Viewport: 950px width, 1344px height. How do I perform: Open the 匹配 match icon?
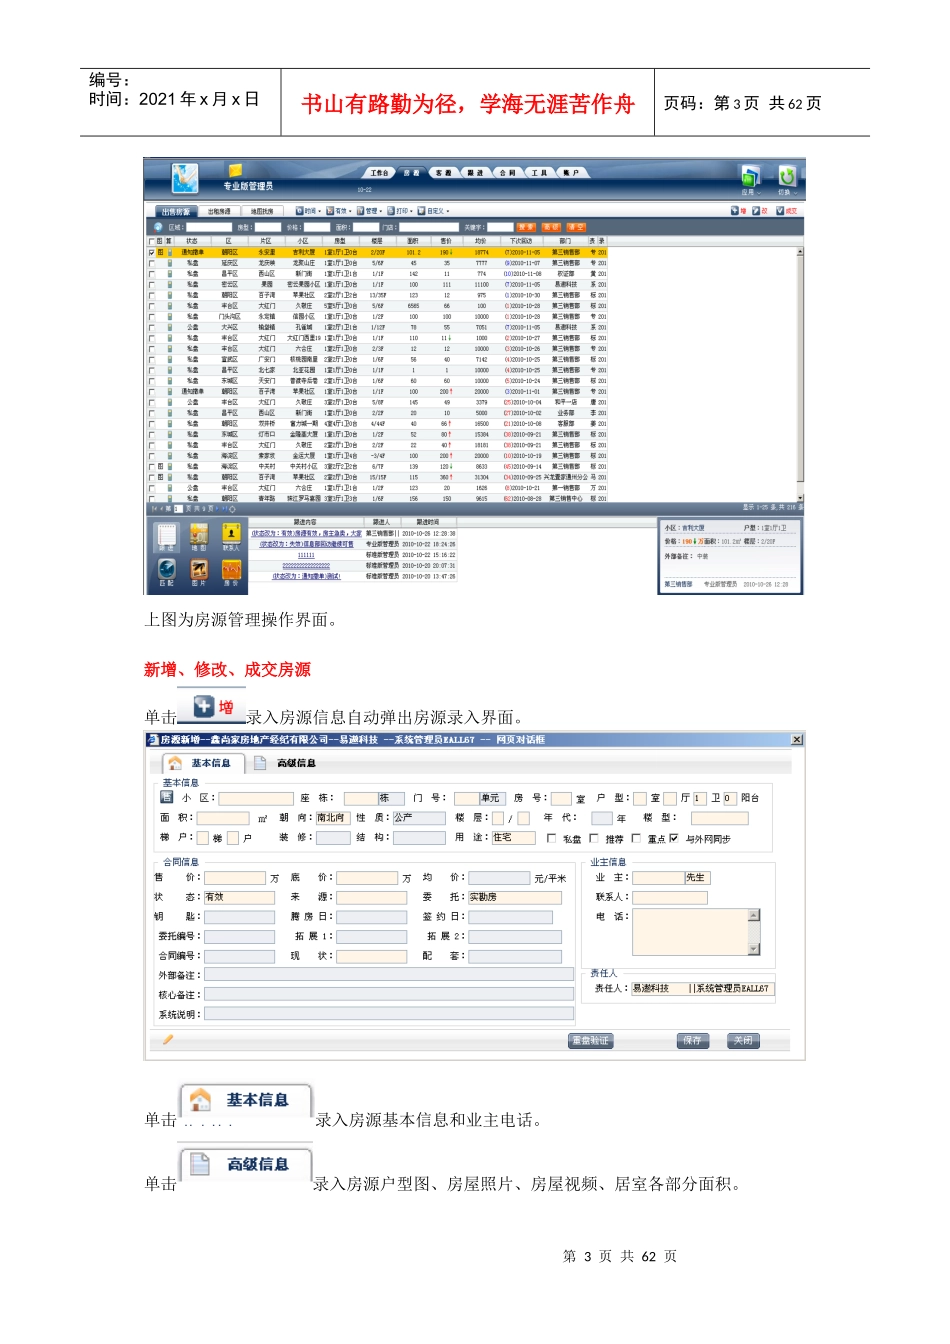click(167, 573)
